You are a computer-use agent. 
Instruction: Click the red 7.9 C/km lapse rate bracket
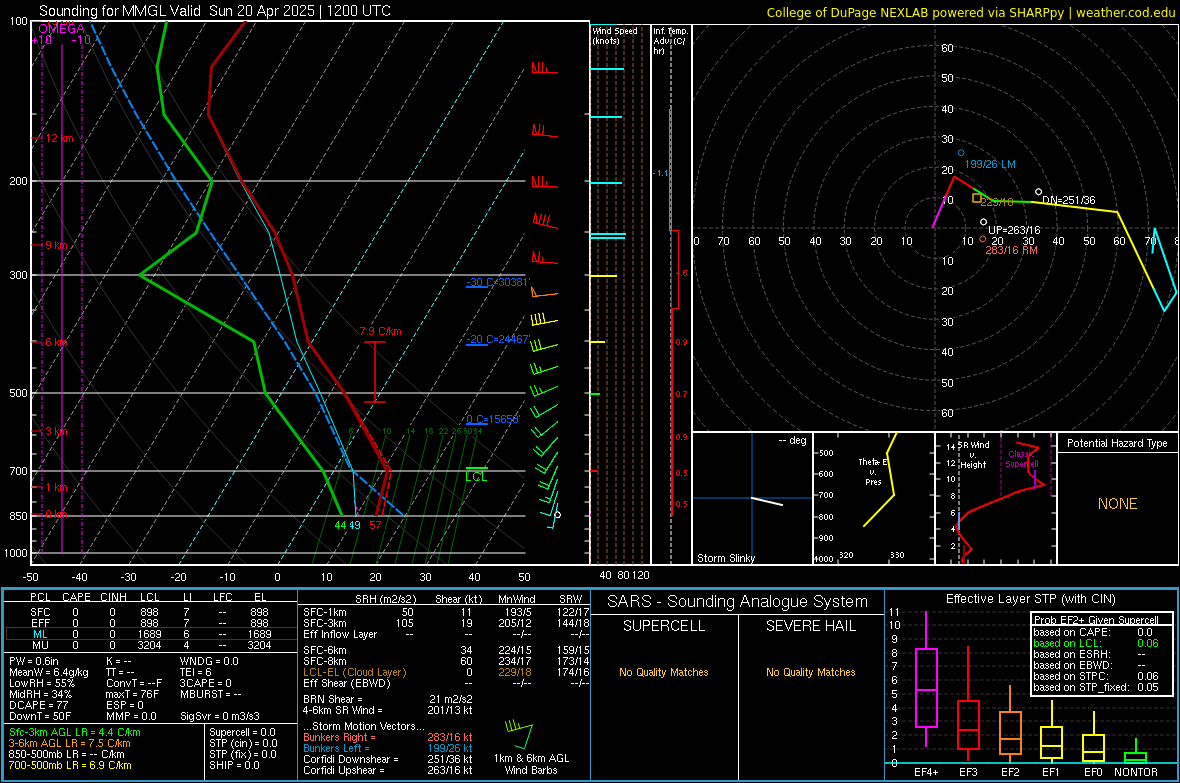(375, 372)
